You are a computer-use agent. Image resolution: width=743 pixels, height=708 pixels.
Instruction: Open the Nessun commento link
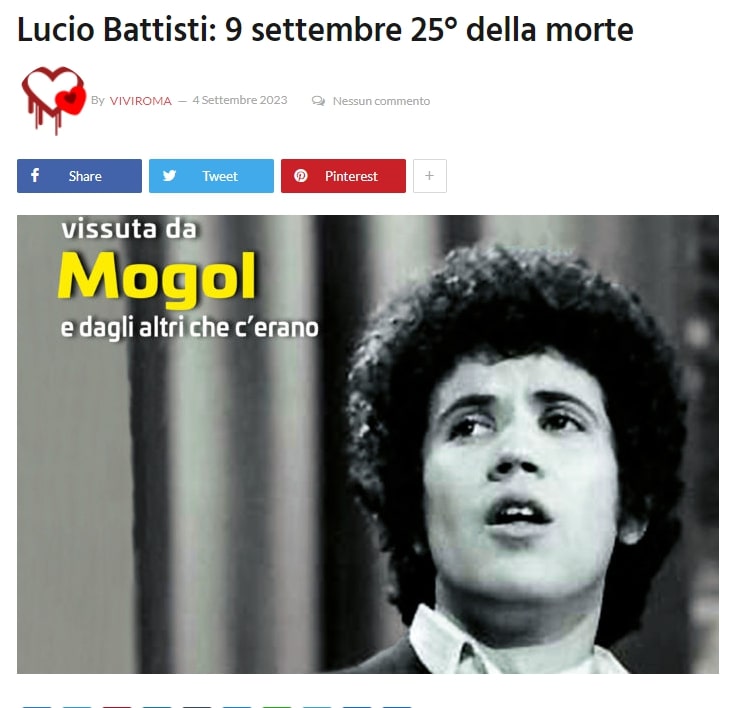pyautogui.click(x=381, y=101)
